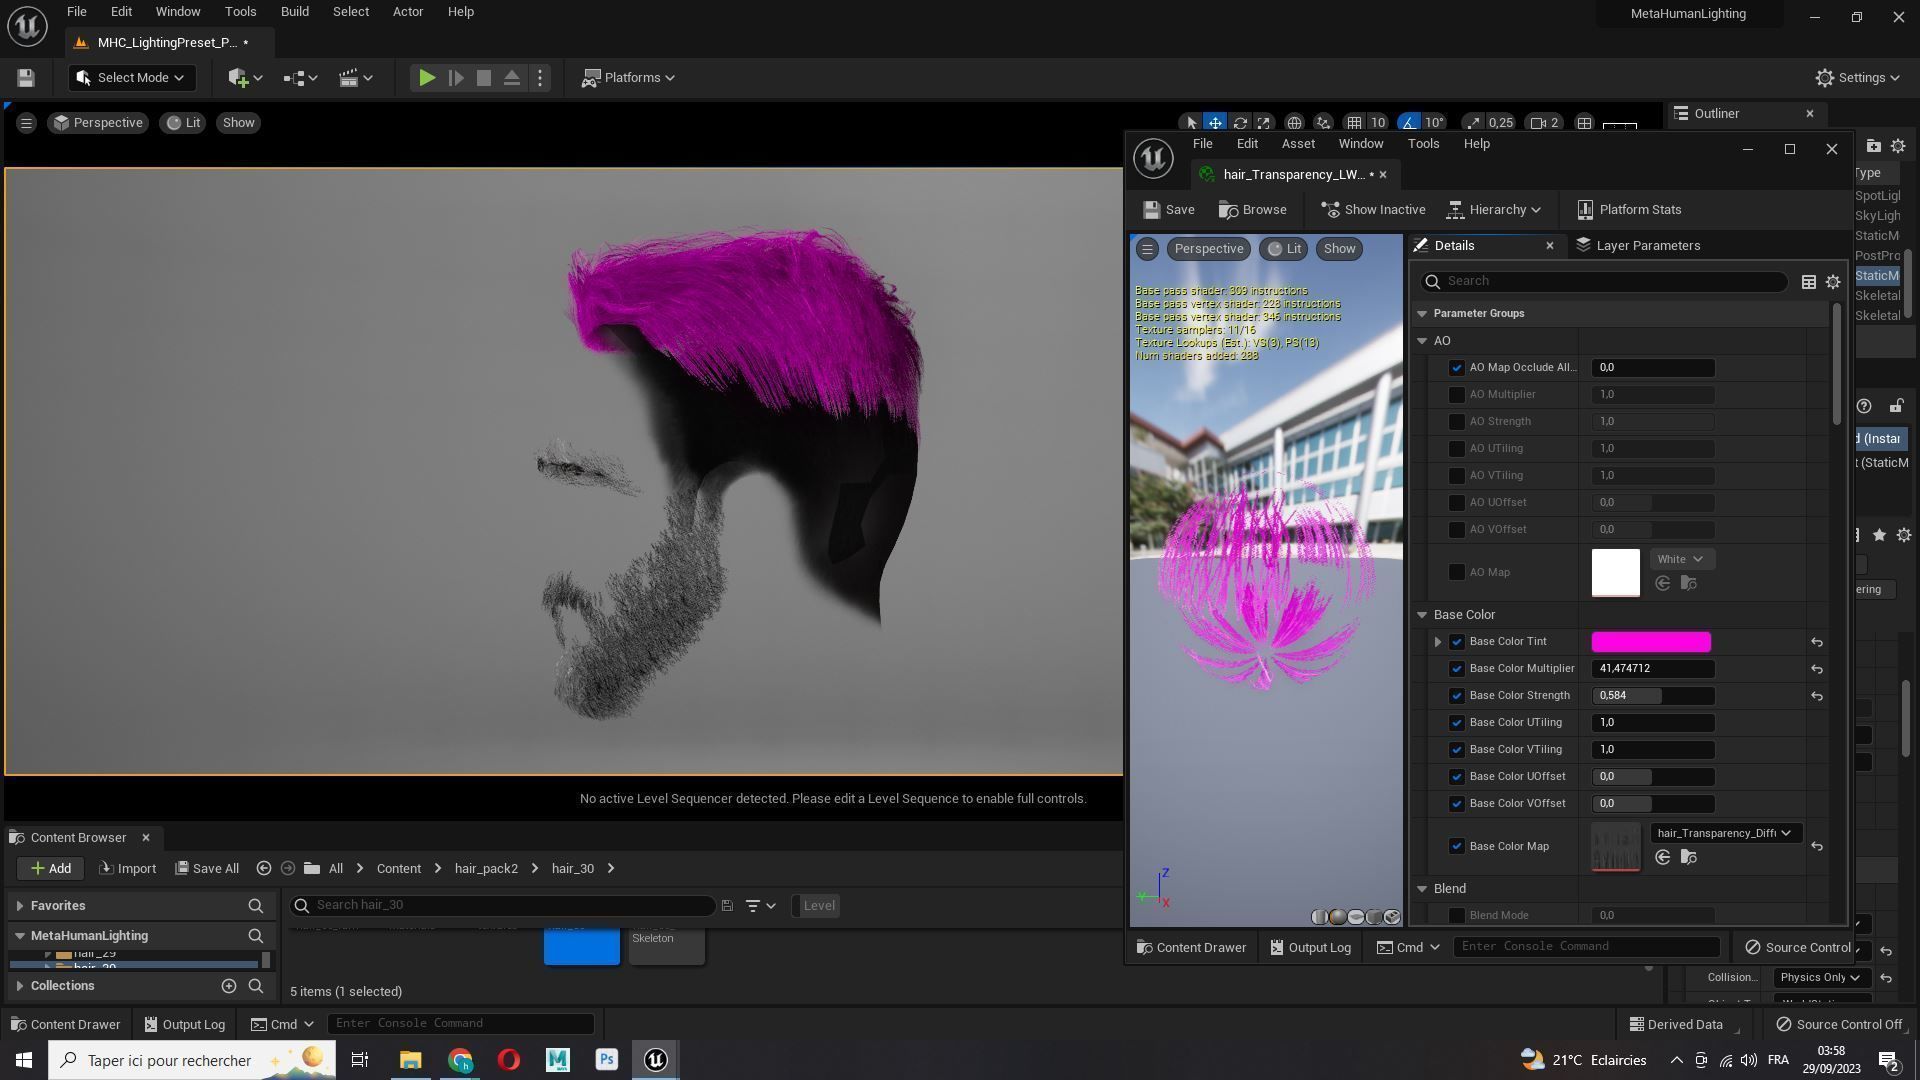Click Show Inactive button

tap(1373, 210)
